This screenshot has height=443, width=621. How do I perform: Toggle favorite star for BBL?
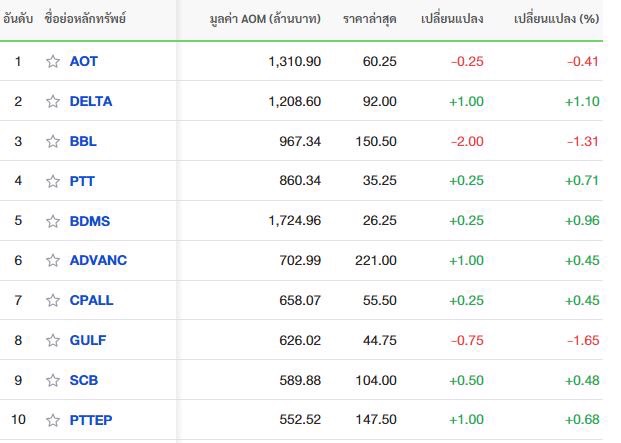point(53,141)
